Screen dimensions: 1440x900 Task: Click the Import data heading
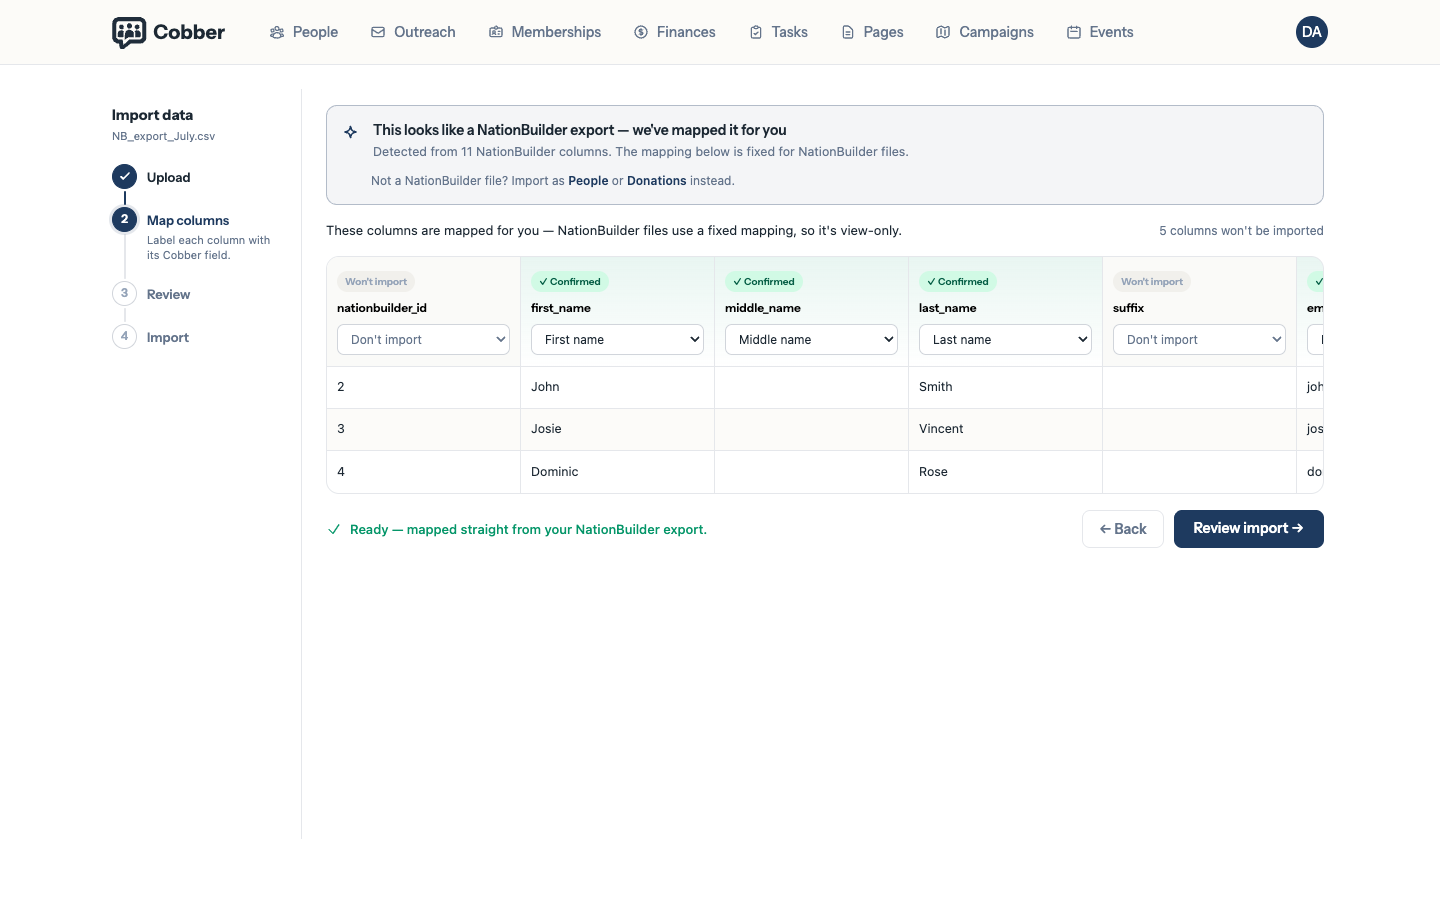(x=152, y=115)
